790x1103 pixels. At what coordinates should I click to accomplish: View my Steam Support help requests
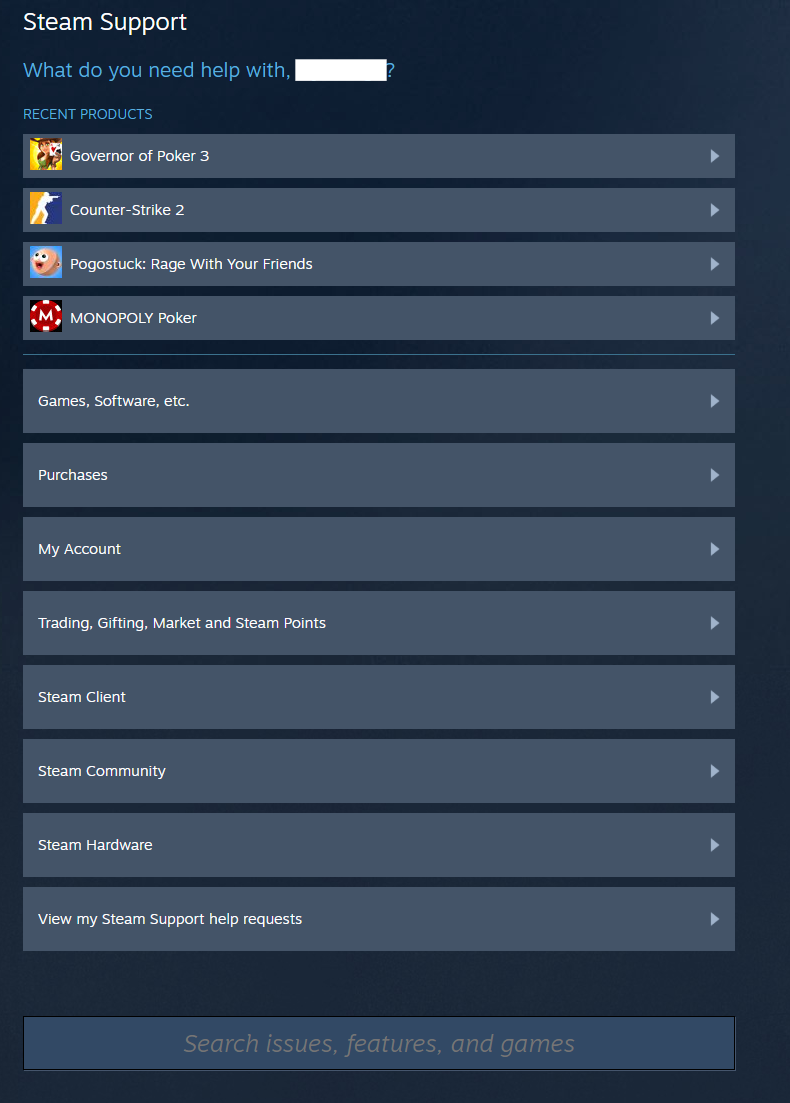pos(378,918)
